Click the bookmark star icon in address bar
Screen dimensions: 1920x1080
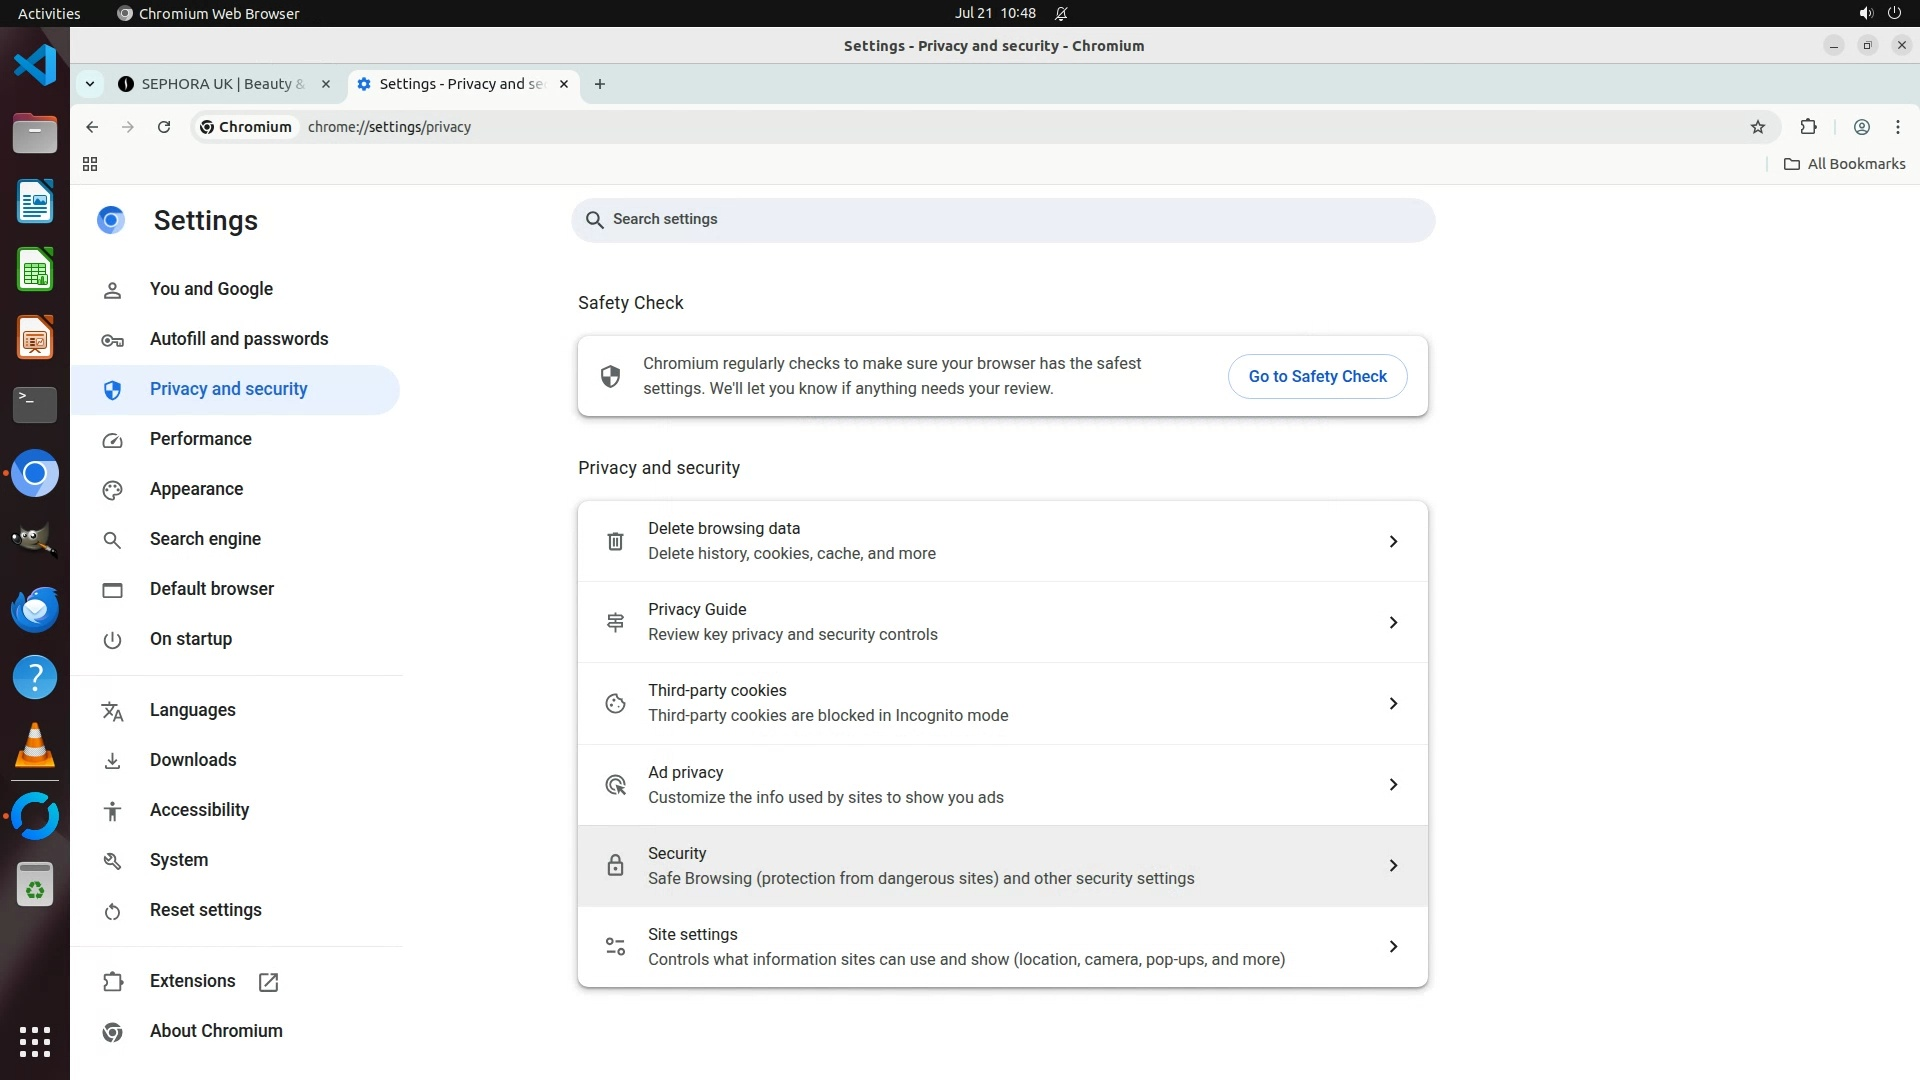(x=1758, y=127)
